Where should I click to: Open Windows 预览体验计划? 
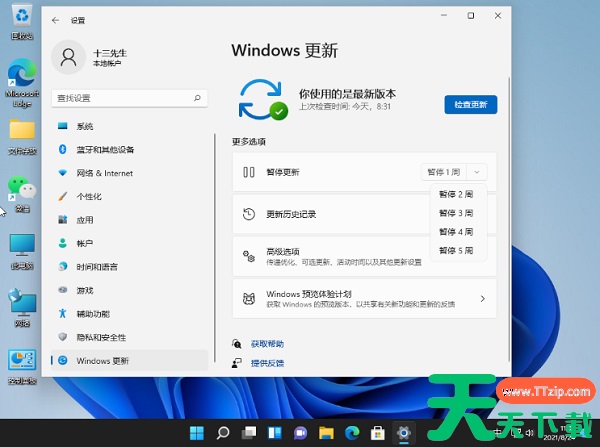click(x=364, y=299)
